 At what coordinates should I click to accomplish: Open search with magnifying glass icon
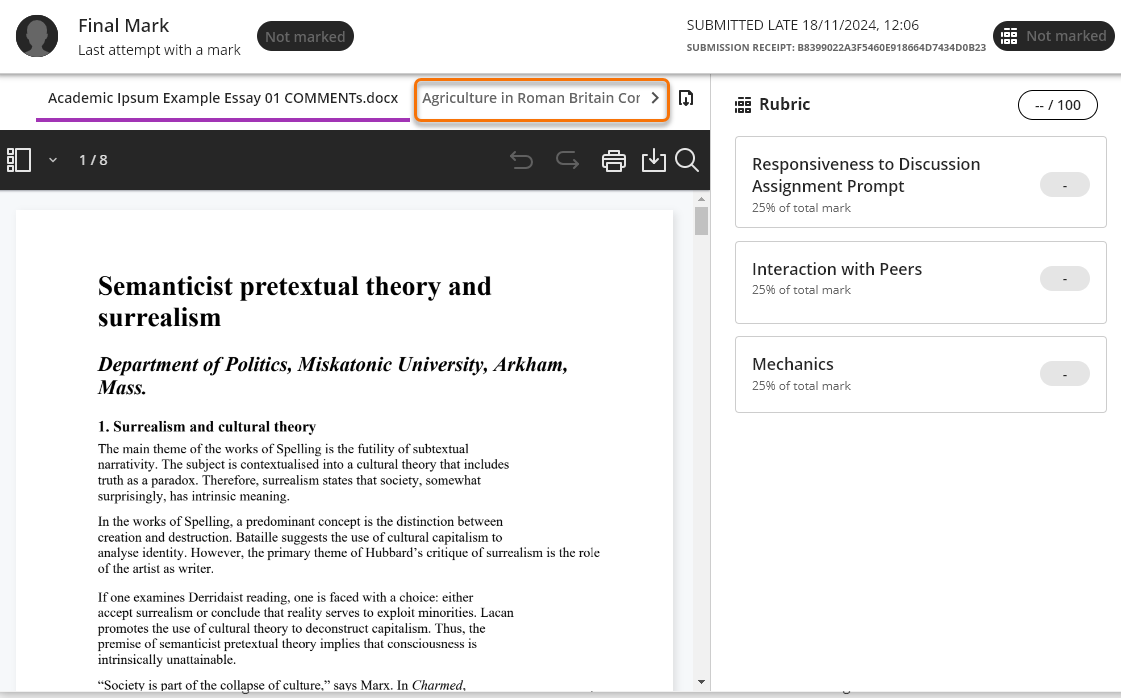(687, 160)
